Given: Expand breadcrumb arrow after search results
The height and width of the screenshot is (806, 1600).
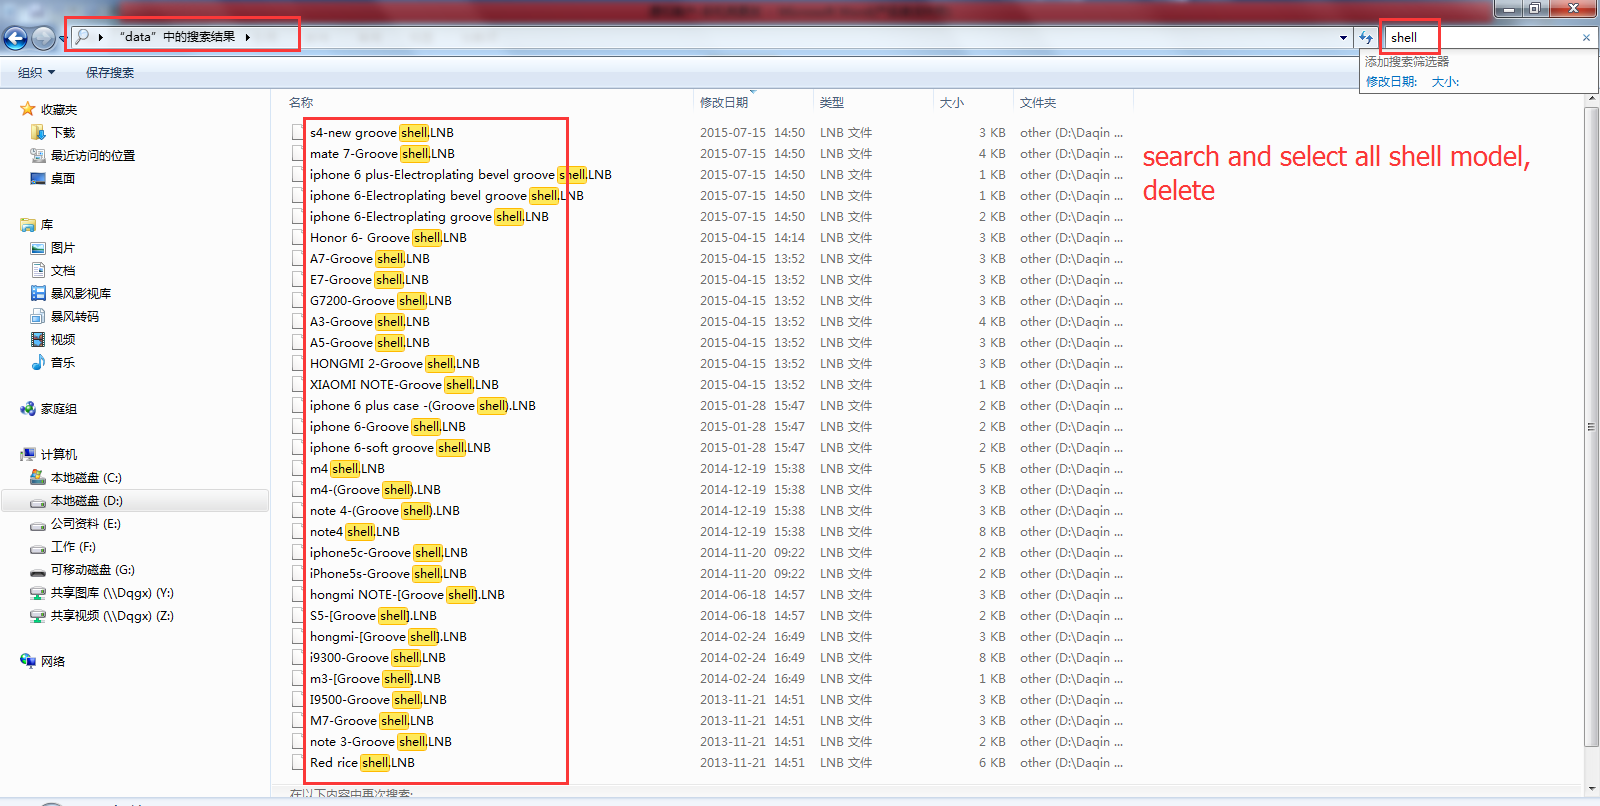Looking at the screenshot, I should pos(247,37).
